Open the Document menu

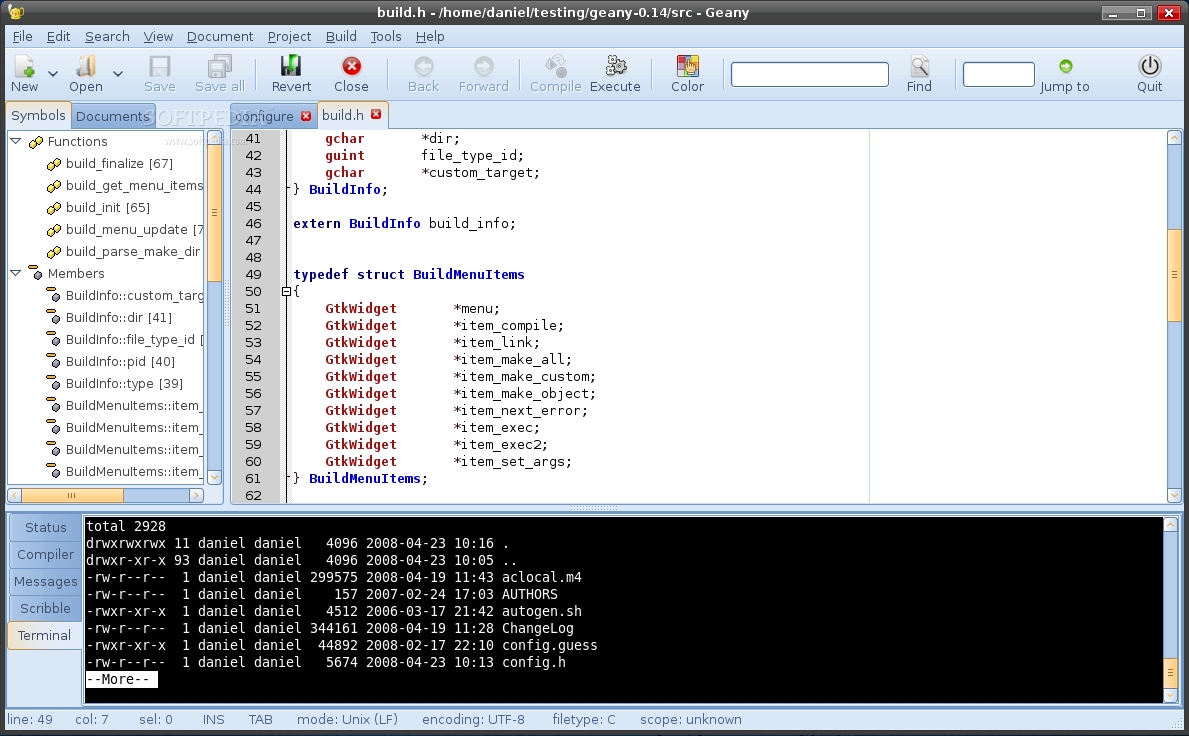pyautogui.click(x=220, y=36)
